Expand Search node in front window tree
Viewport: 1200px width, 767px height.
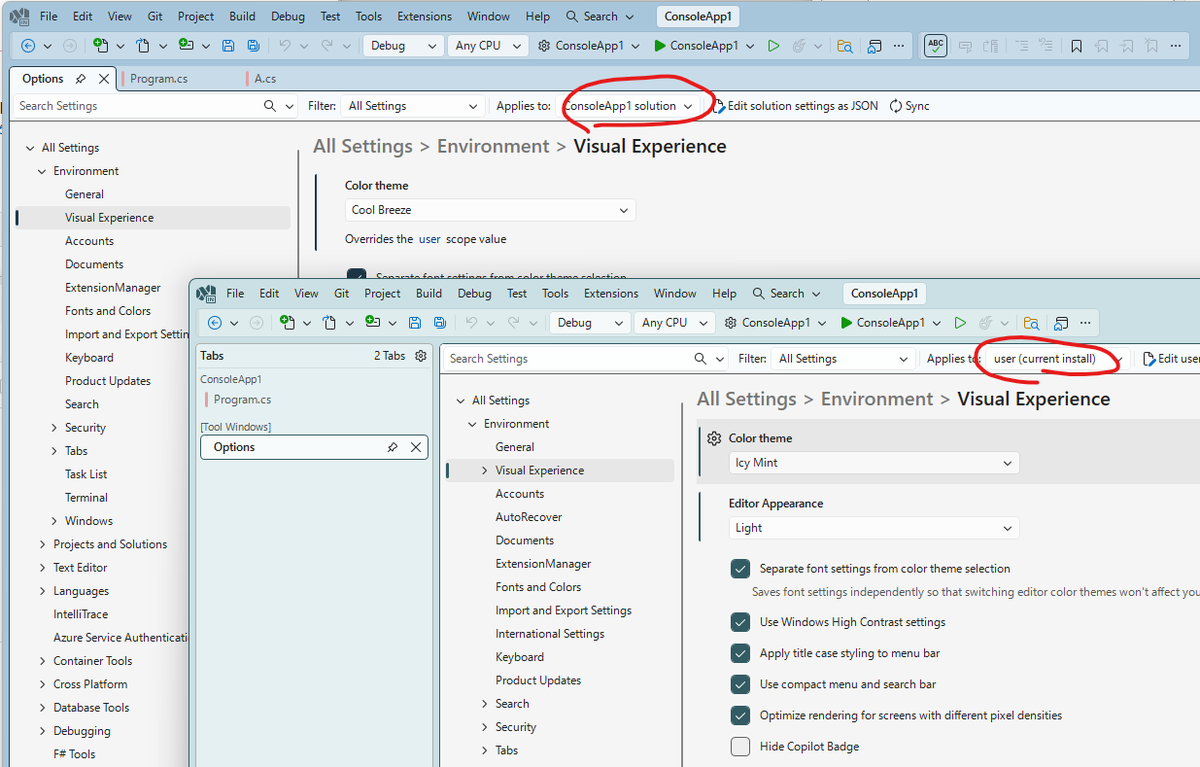point(485,704)
